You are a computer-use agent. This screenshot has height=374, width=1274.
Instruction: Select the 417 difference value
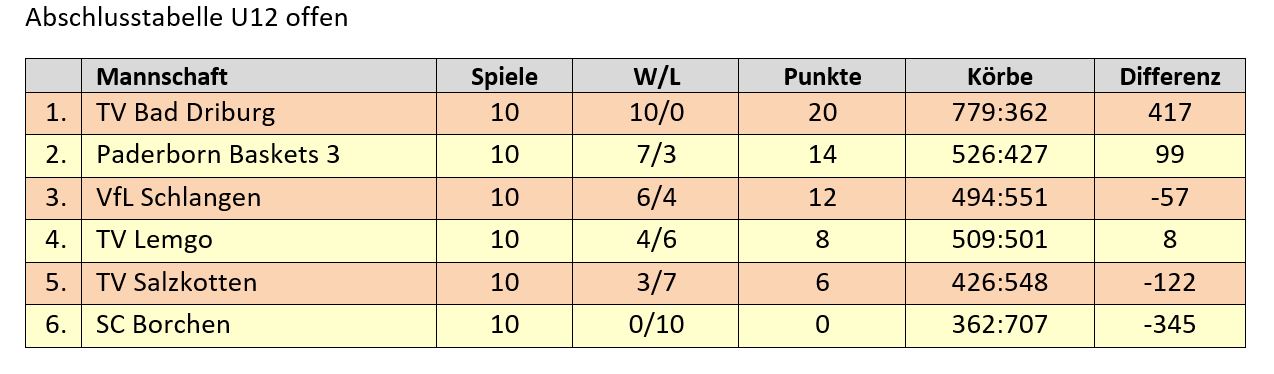point(1170,112)
